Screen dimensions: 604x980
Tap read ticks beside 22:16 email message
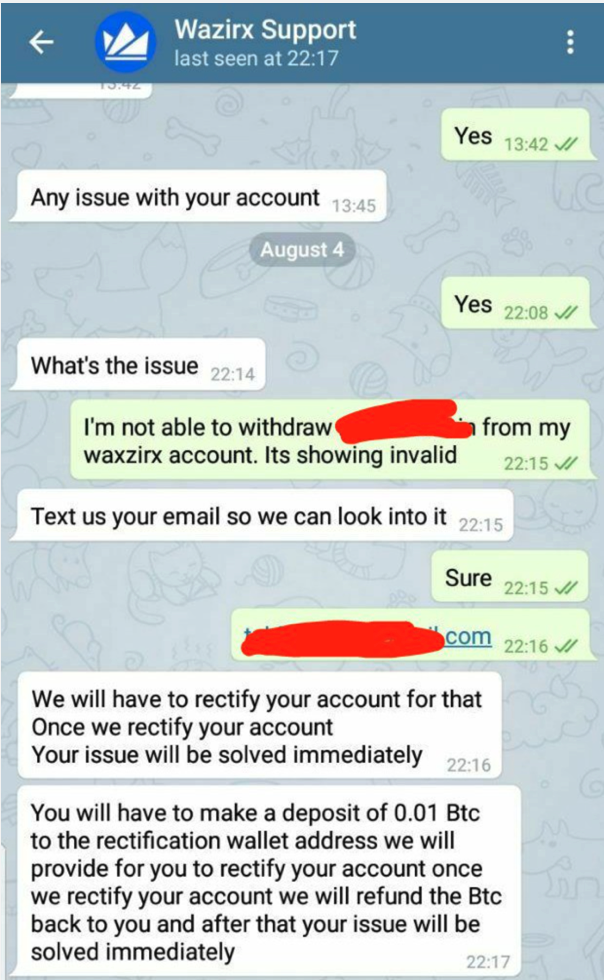566,646
